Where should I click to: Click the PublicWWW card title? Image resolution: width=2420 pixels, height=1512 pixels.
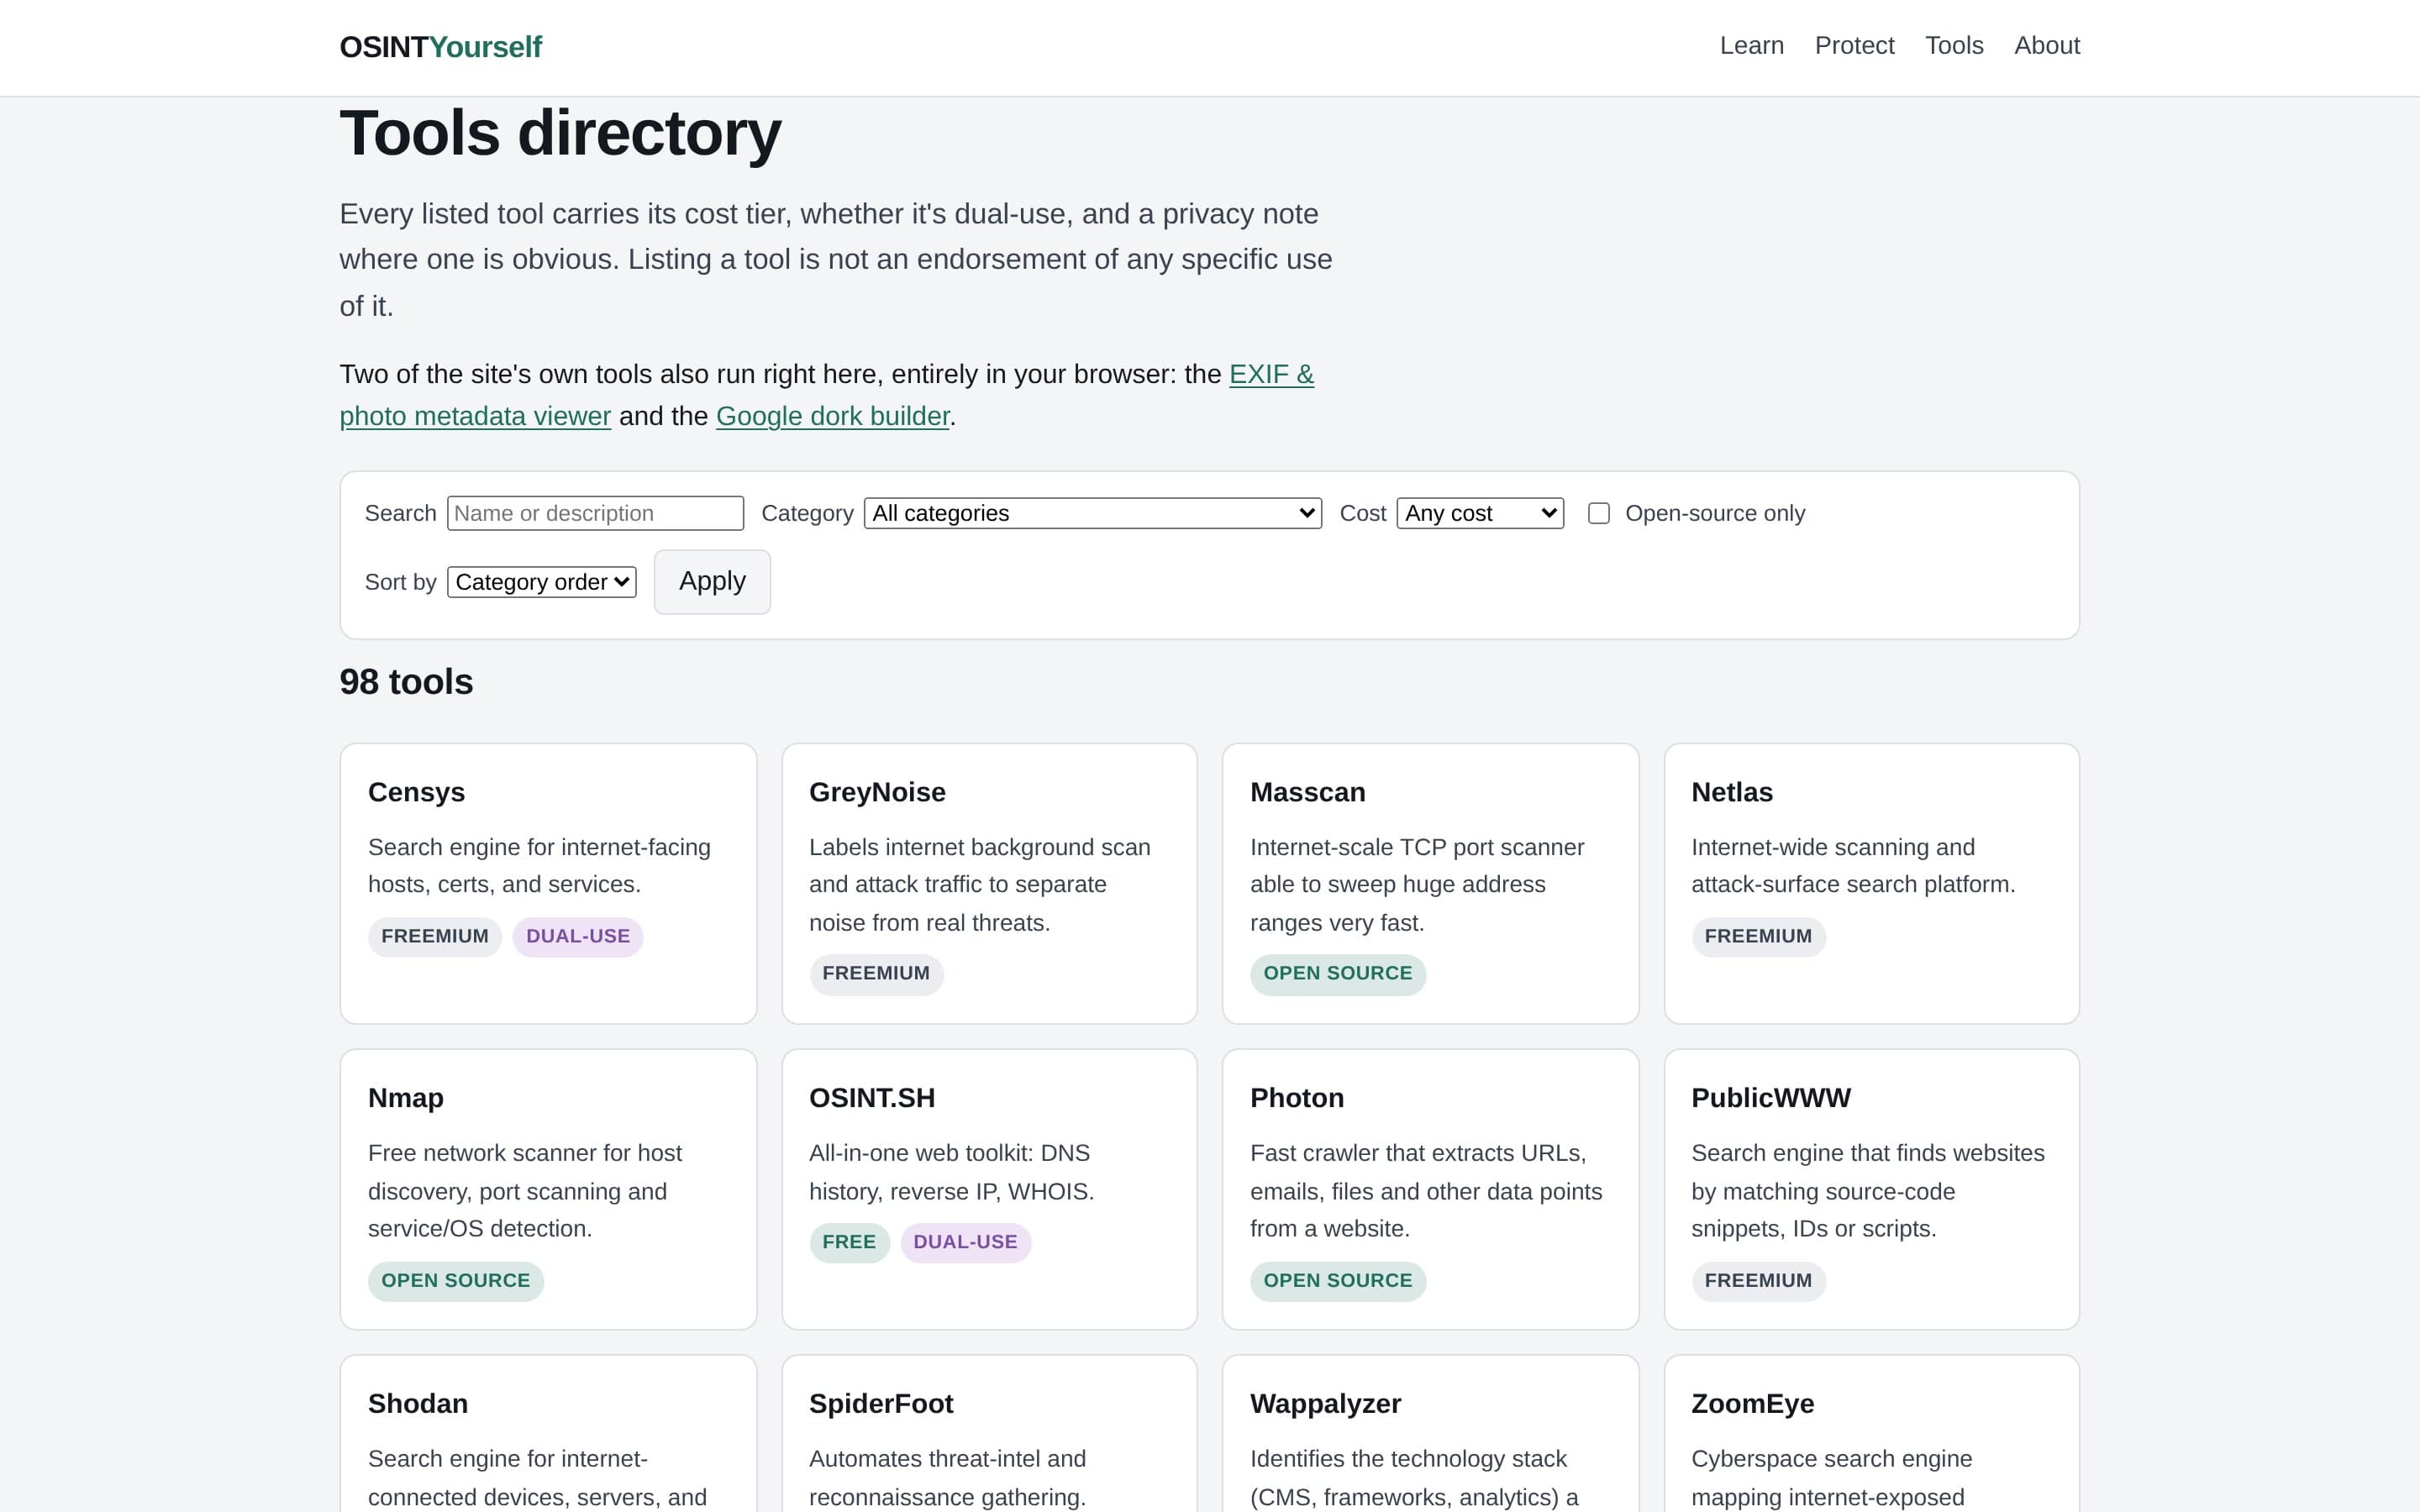point(1771,1098)
